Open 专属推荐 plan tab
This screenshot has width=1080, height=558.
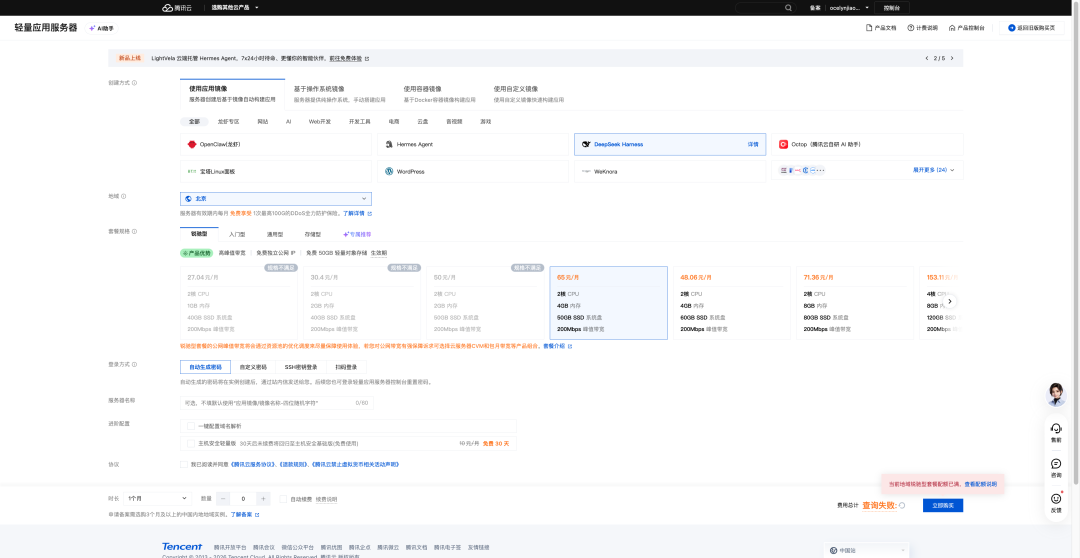pyautogui.click(x=357, y=234)
